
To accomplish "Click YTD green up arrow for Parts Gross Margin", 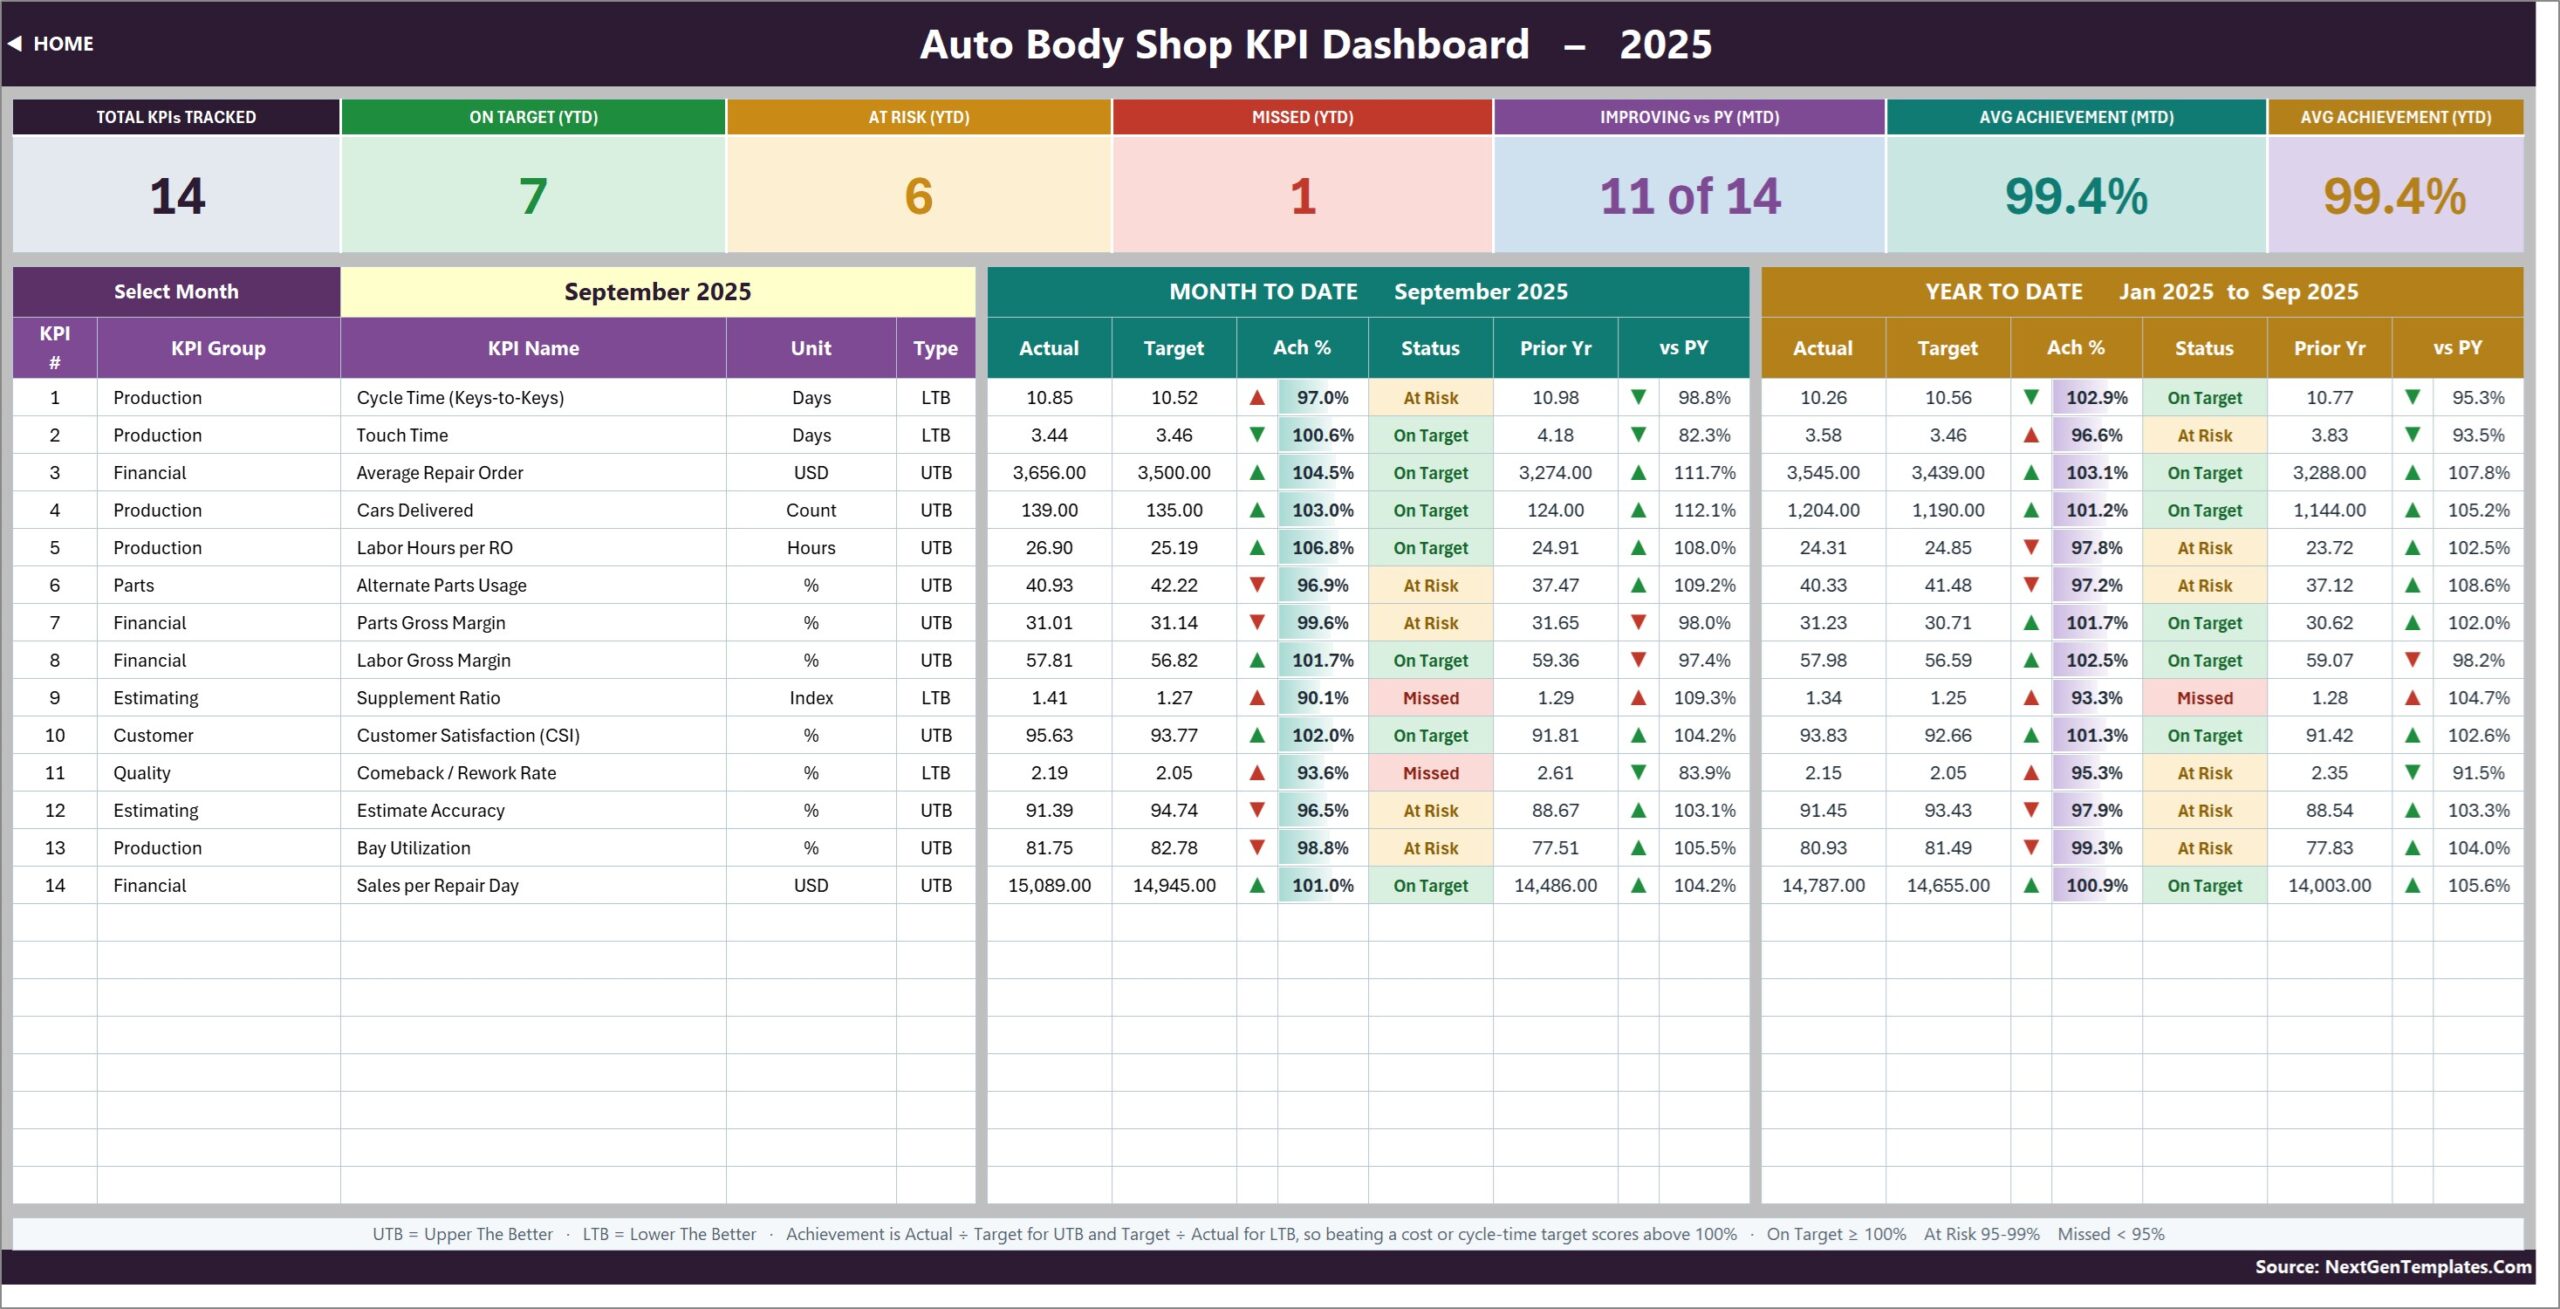I will click(x=2031, y=623).
